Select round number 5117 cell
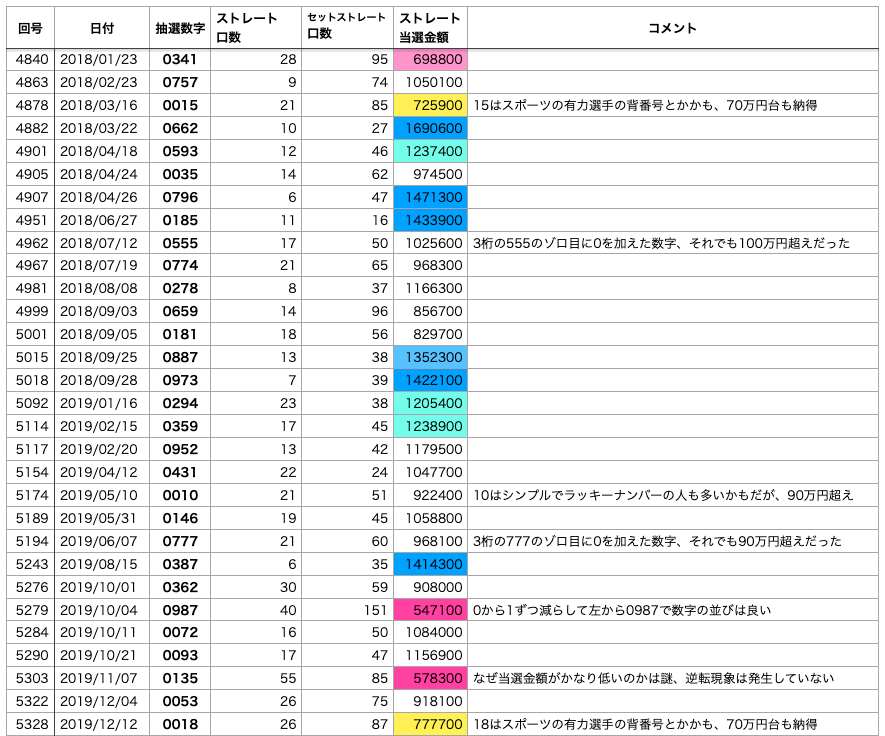The width and height of the screenshot is (885, 736). click(x=30, y=449)
